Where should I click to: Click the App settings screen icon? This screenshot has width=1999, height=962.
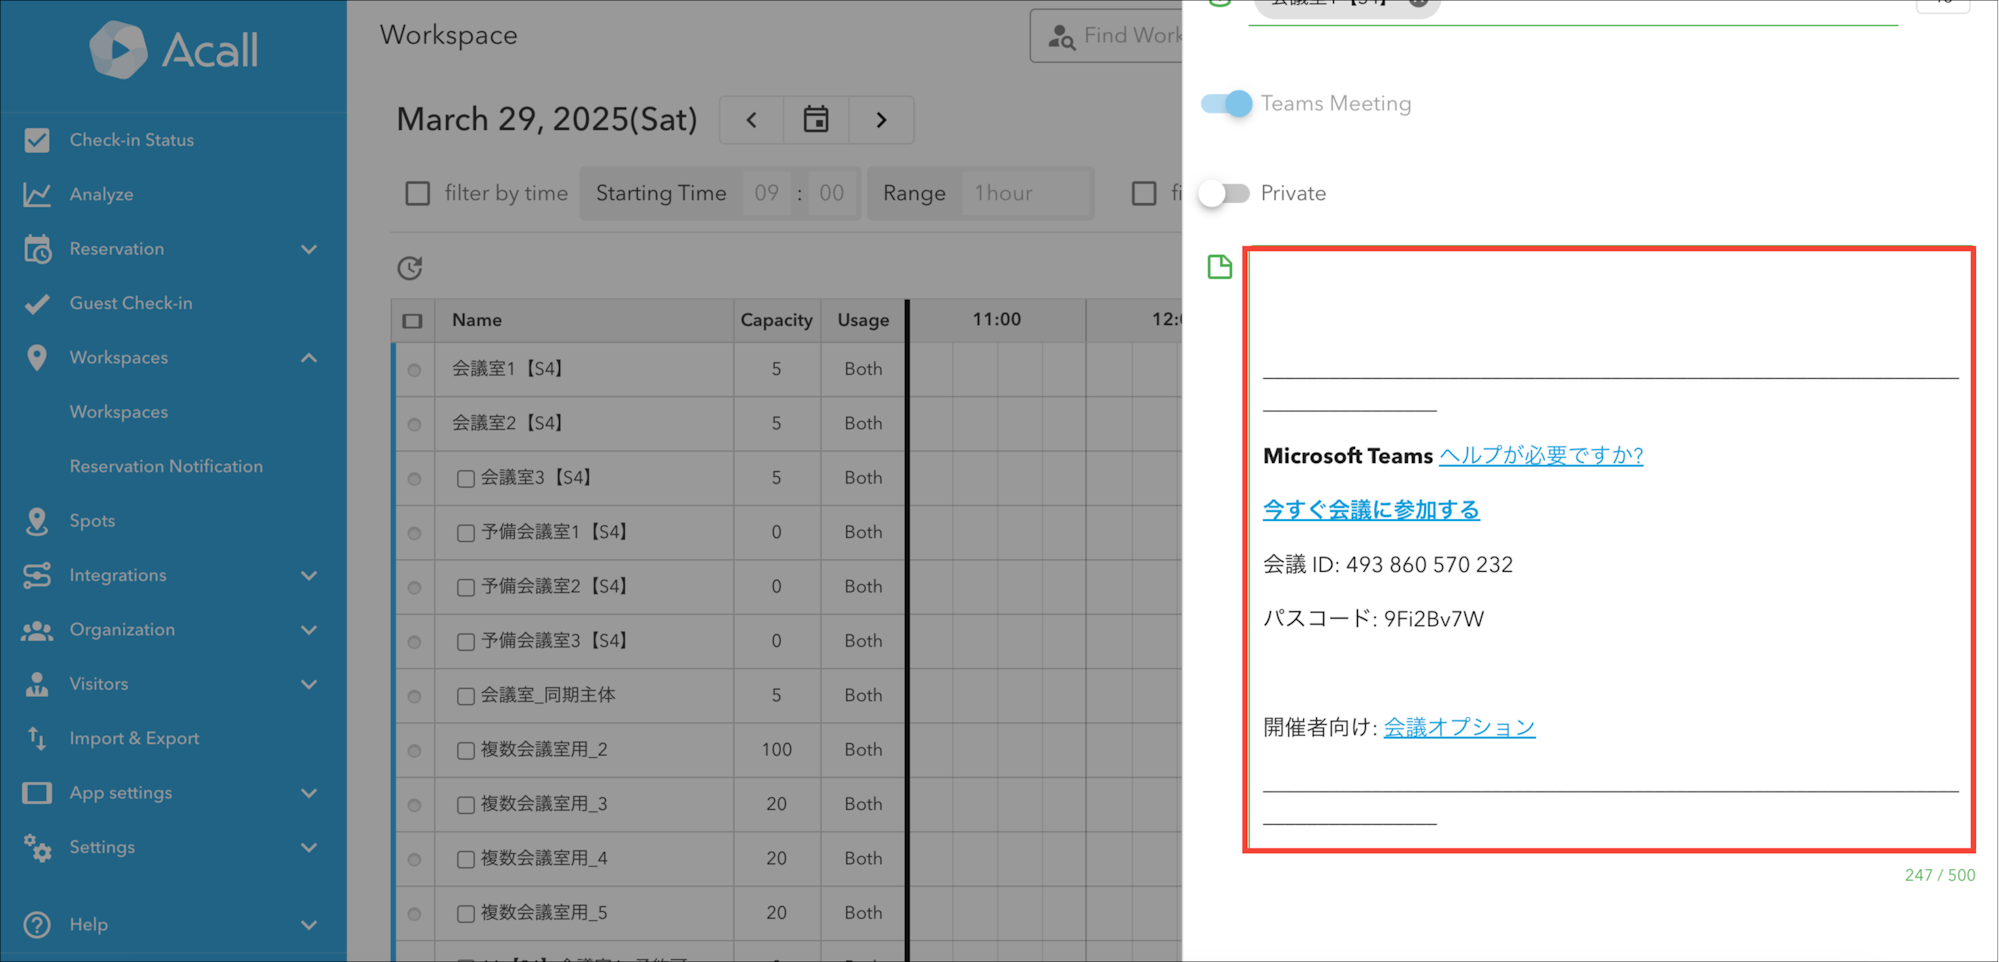click(x=37, y=793)
